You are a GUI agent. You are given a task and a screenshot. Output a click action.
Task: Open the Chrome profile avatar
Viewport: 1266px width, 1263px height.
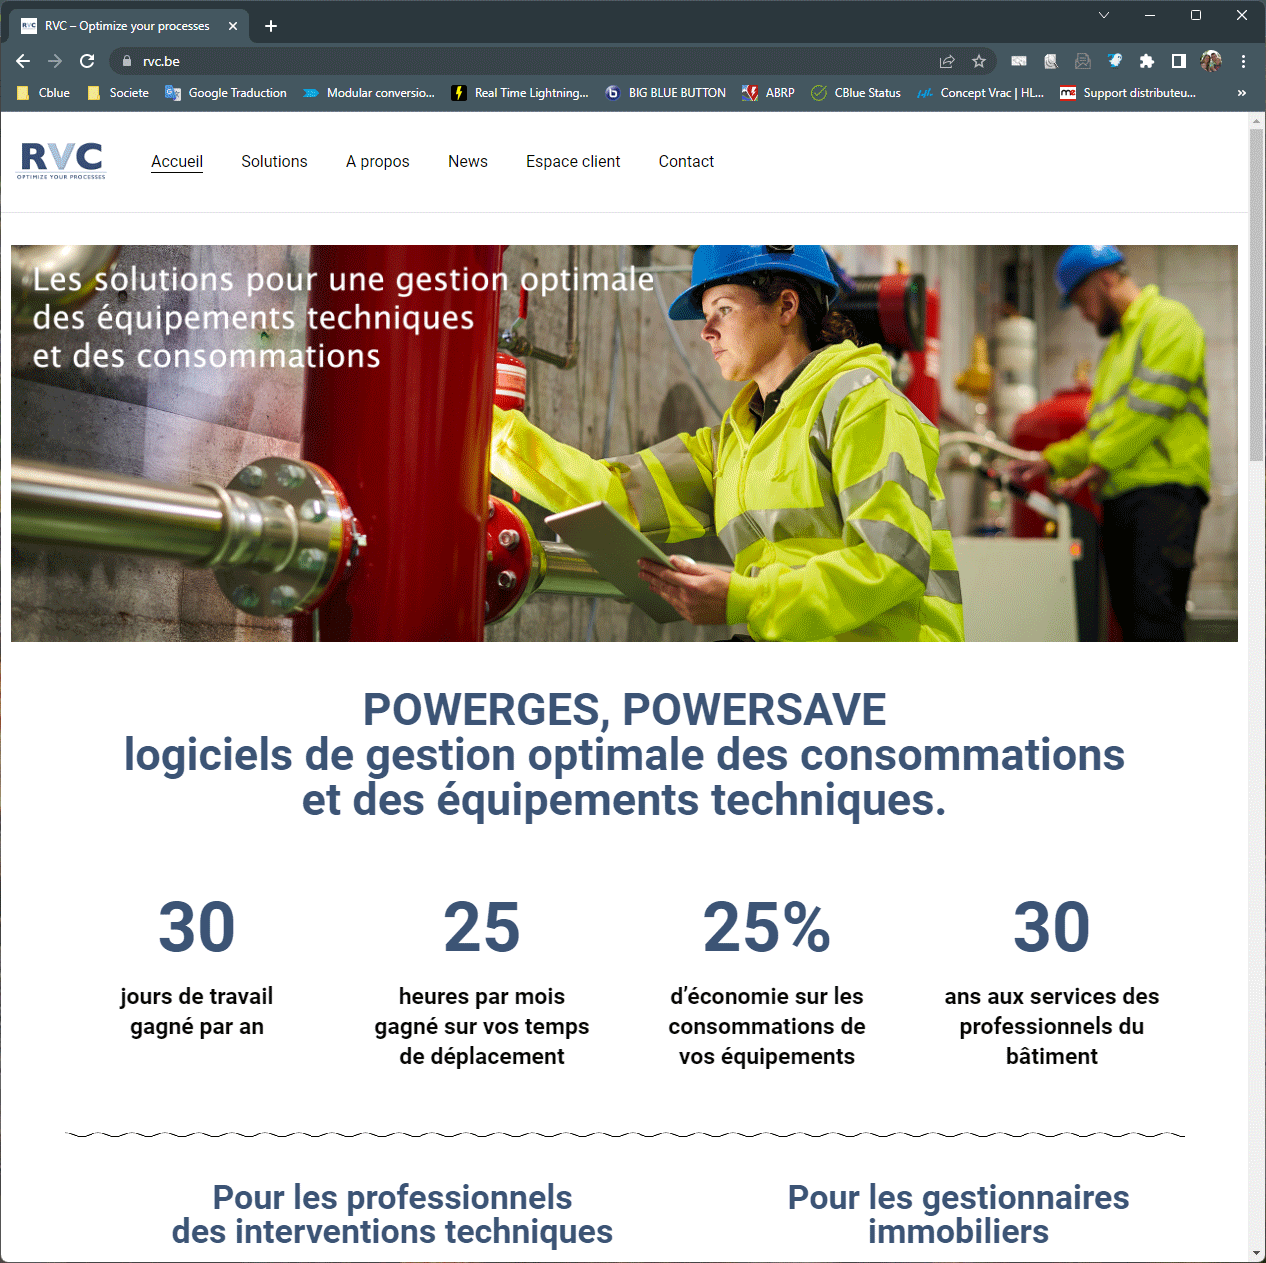tap(1211, 61)
